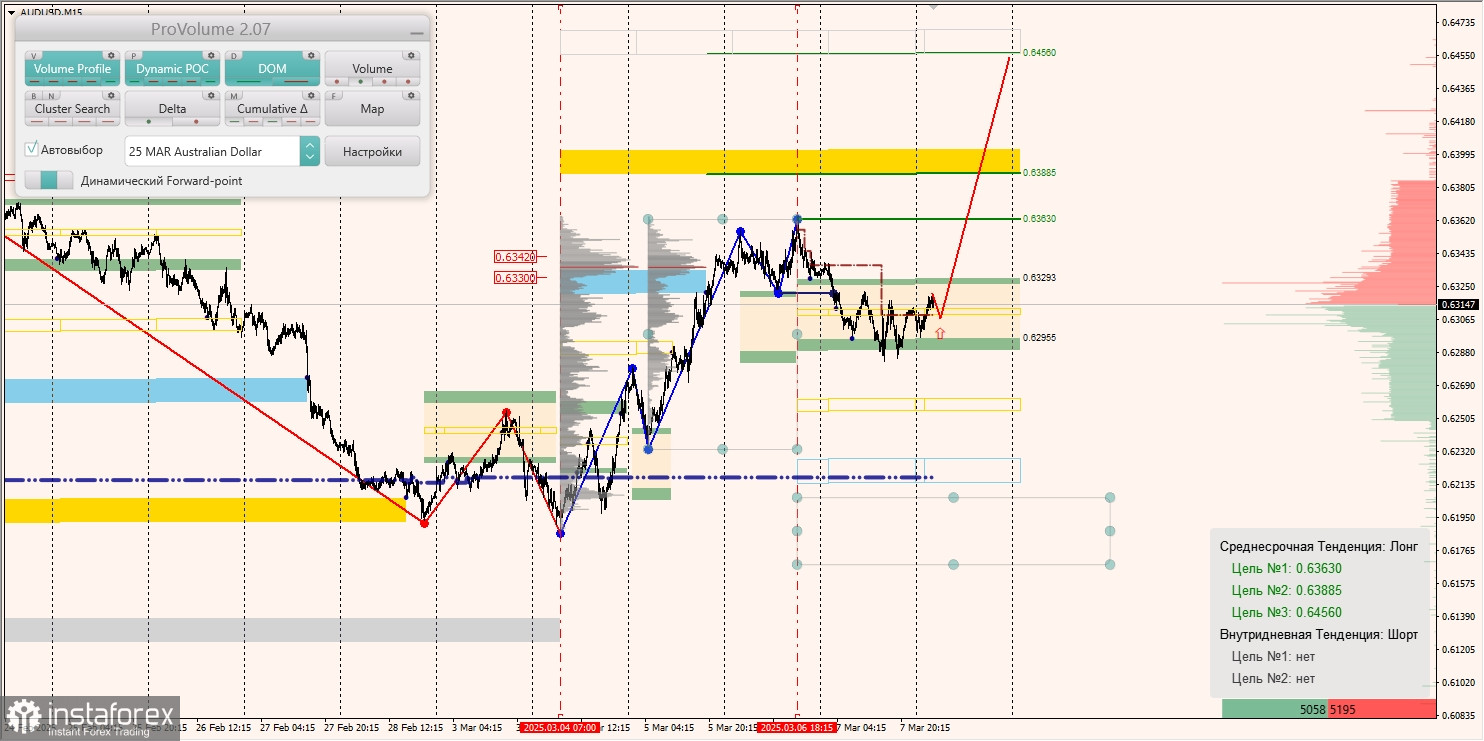Click the F hotkey tag on Map
The height and width of the screenshot is (741, 1484).
pyautogui.click(x=334, y=96)
